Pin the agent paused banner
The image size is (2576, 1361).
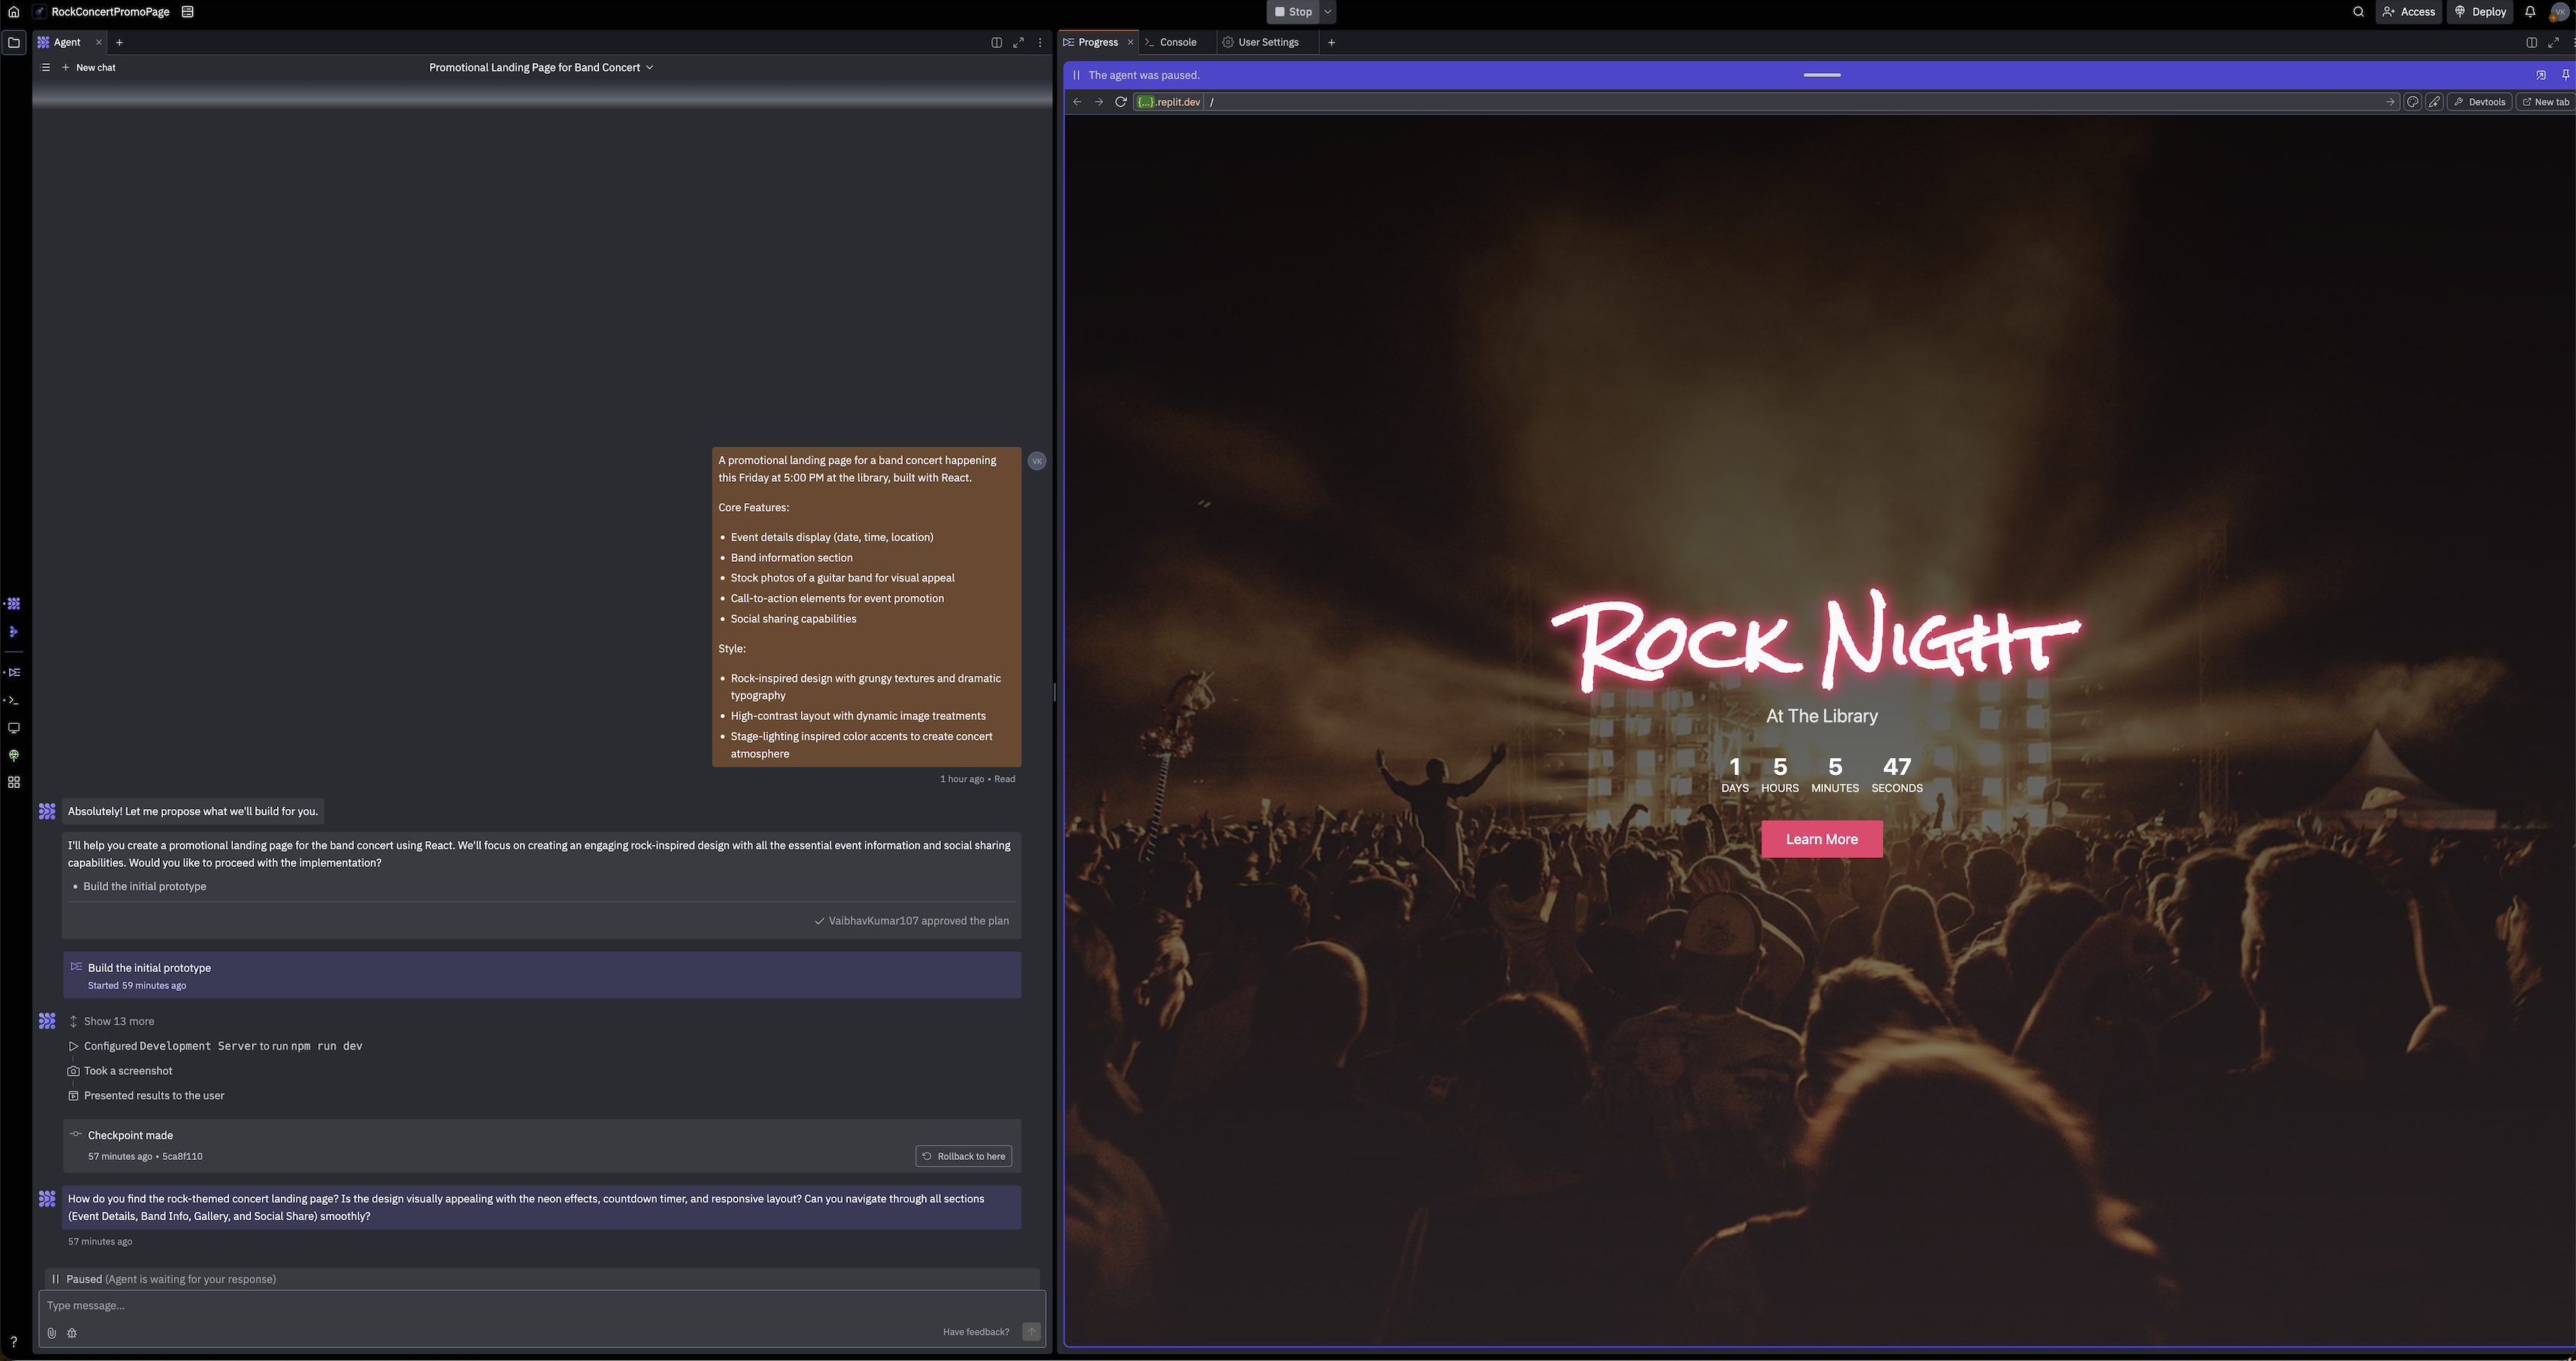2565,75
